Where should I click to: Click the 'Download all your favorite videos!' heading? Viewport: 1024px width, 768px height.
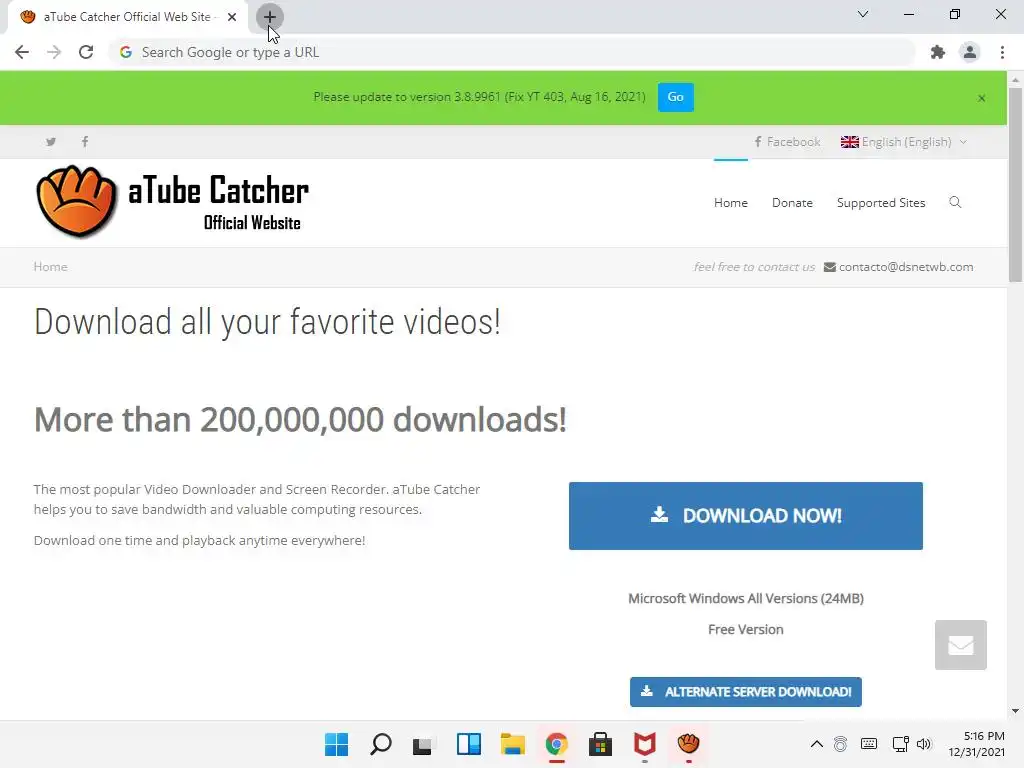(x=267, y=322)
